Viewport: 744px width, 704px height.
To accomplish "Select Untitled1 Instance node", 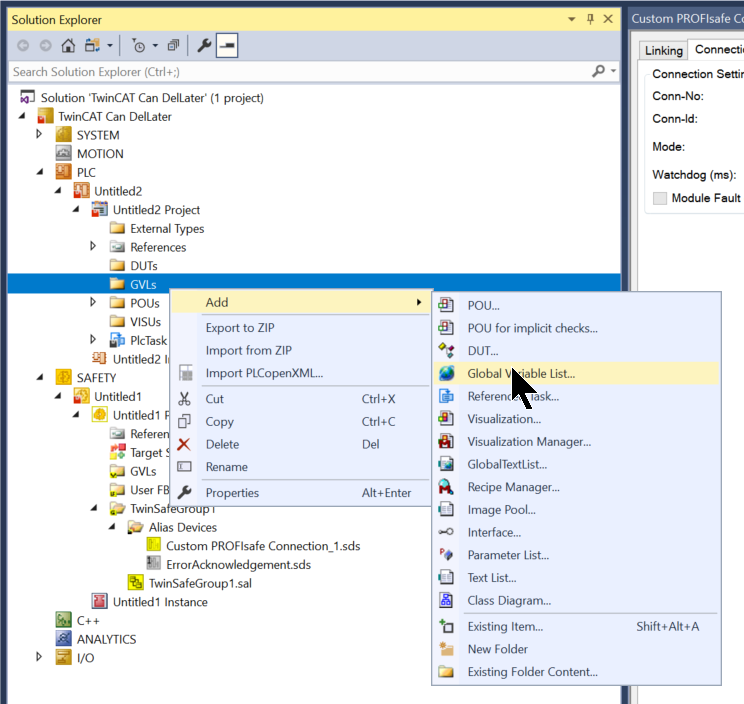I will tap(160, 602).
